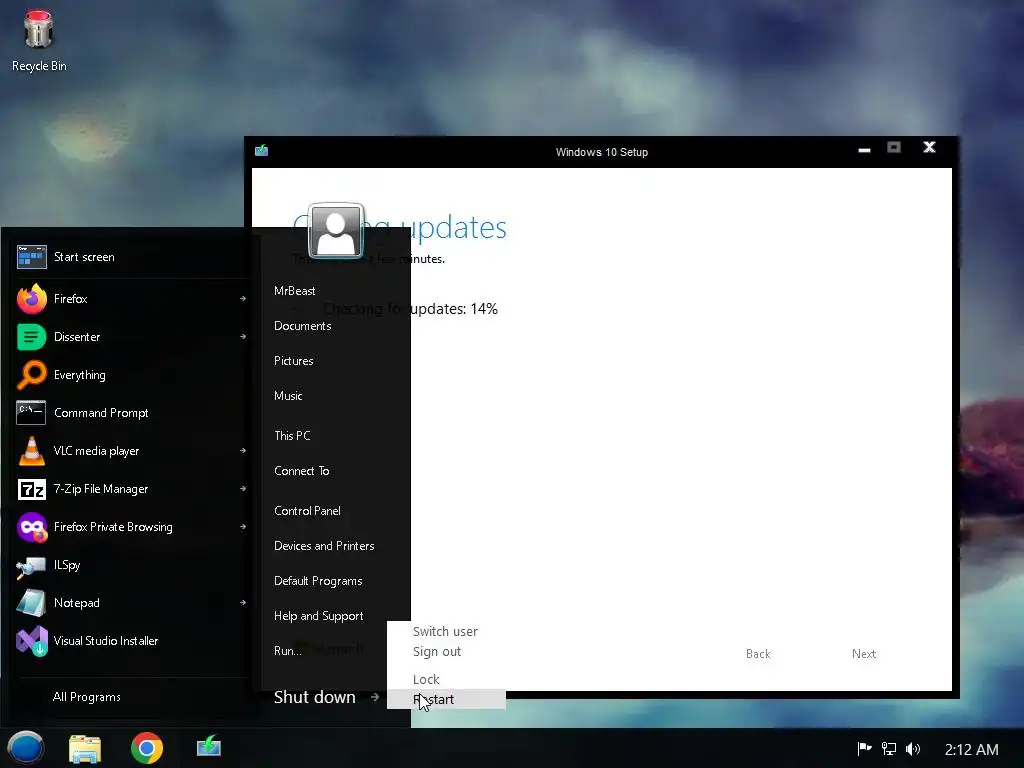Click the Start orb button

tap(25, 748)
